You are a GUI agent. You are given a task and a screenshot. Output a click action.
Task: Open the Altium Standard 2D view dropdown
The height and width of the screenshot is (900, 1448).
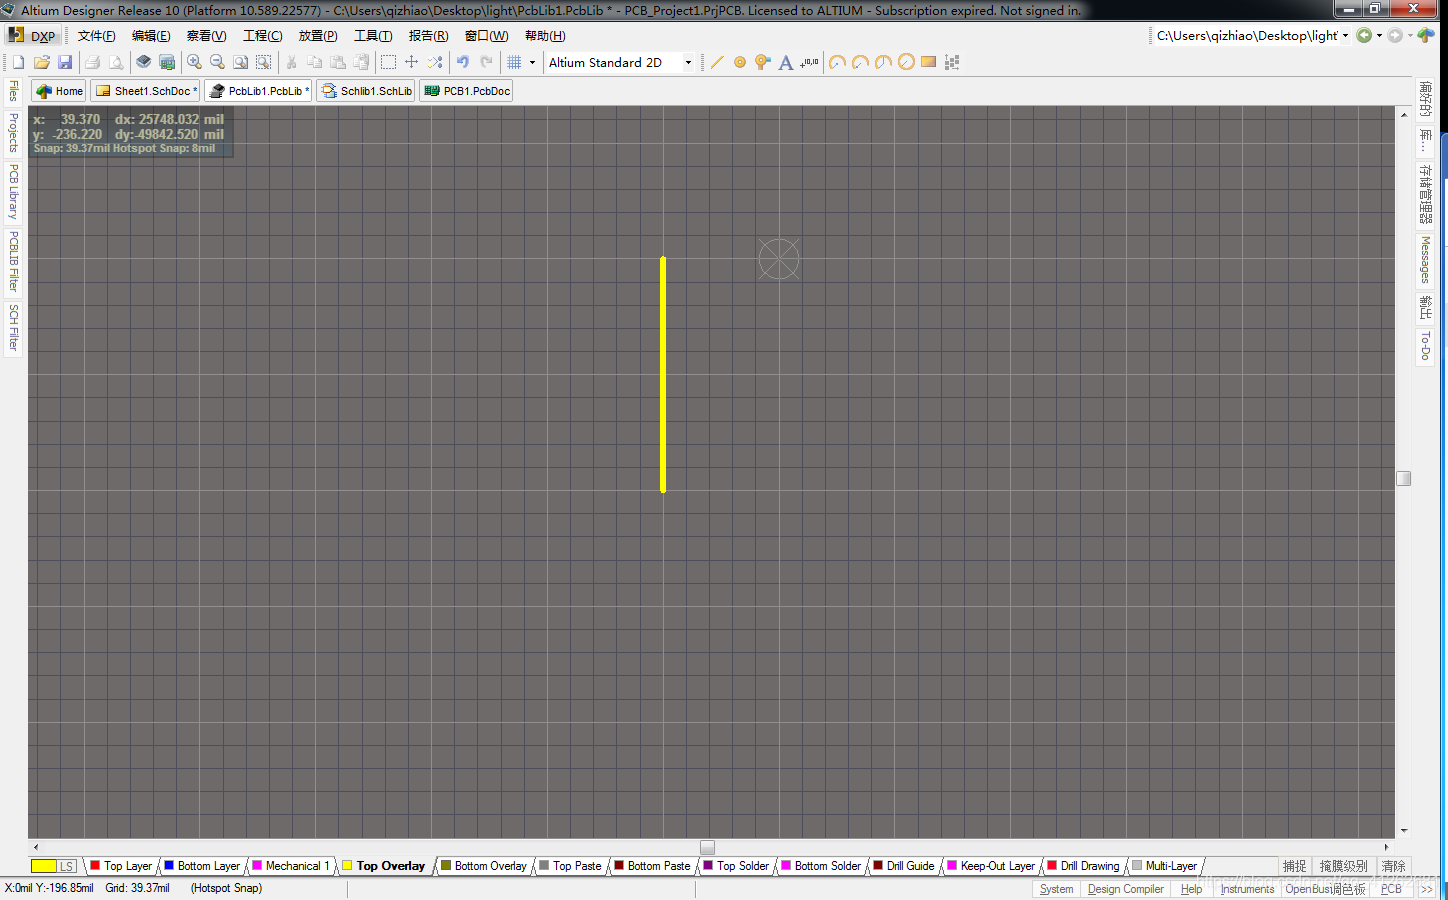click(x=688, y=62)
